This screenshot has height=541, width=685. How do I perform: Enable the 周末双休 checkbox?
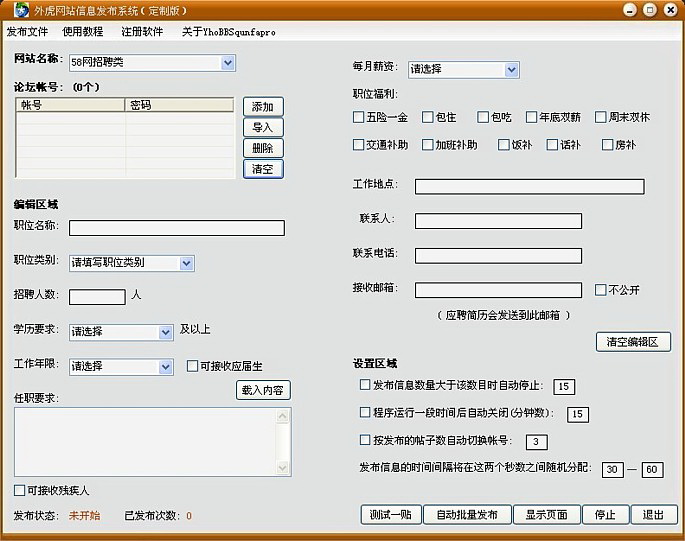pos(601,117)
